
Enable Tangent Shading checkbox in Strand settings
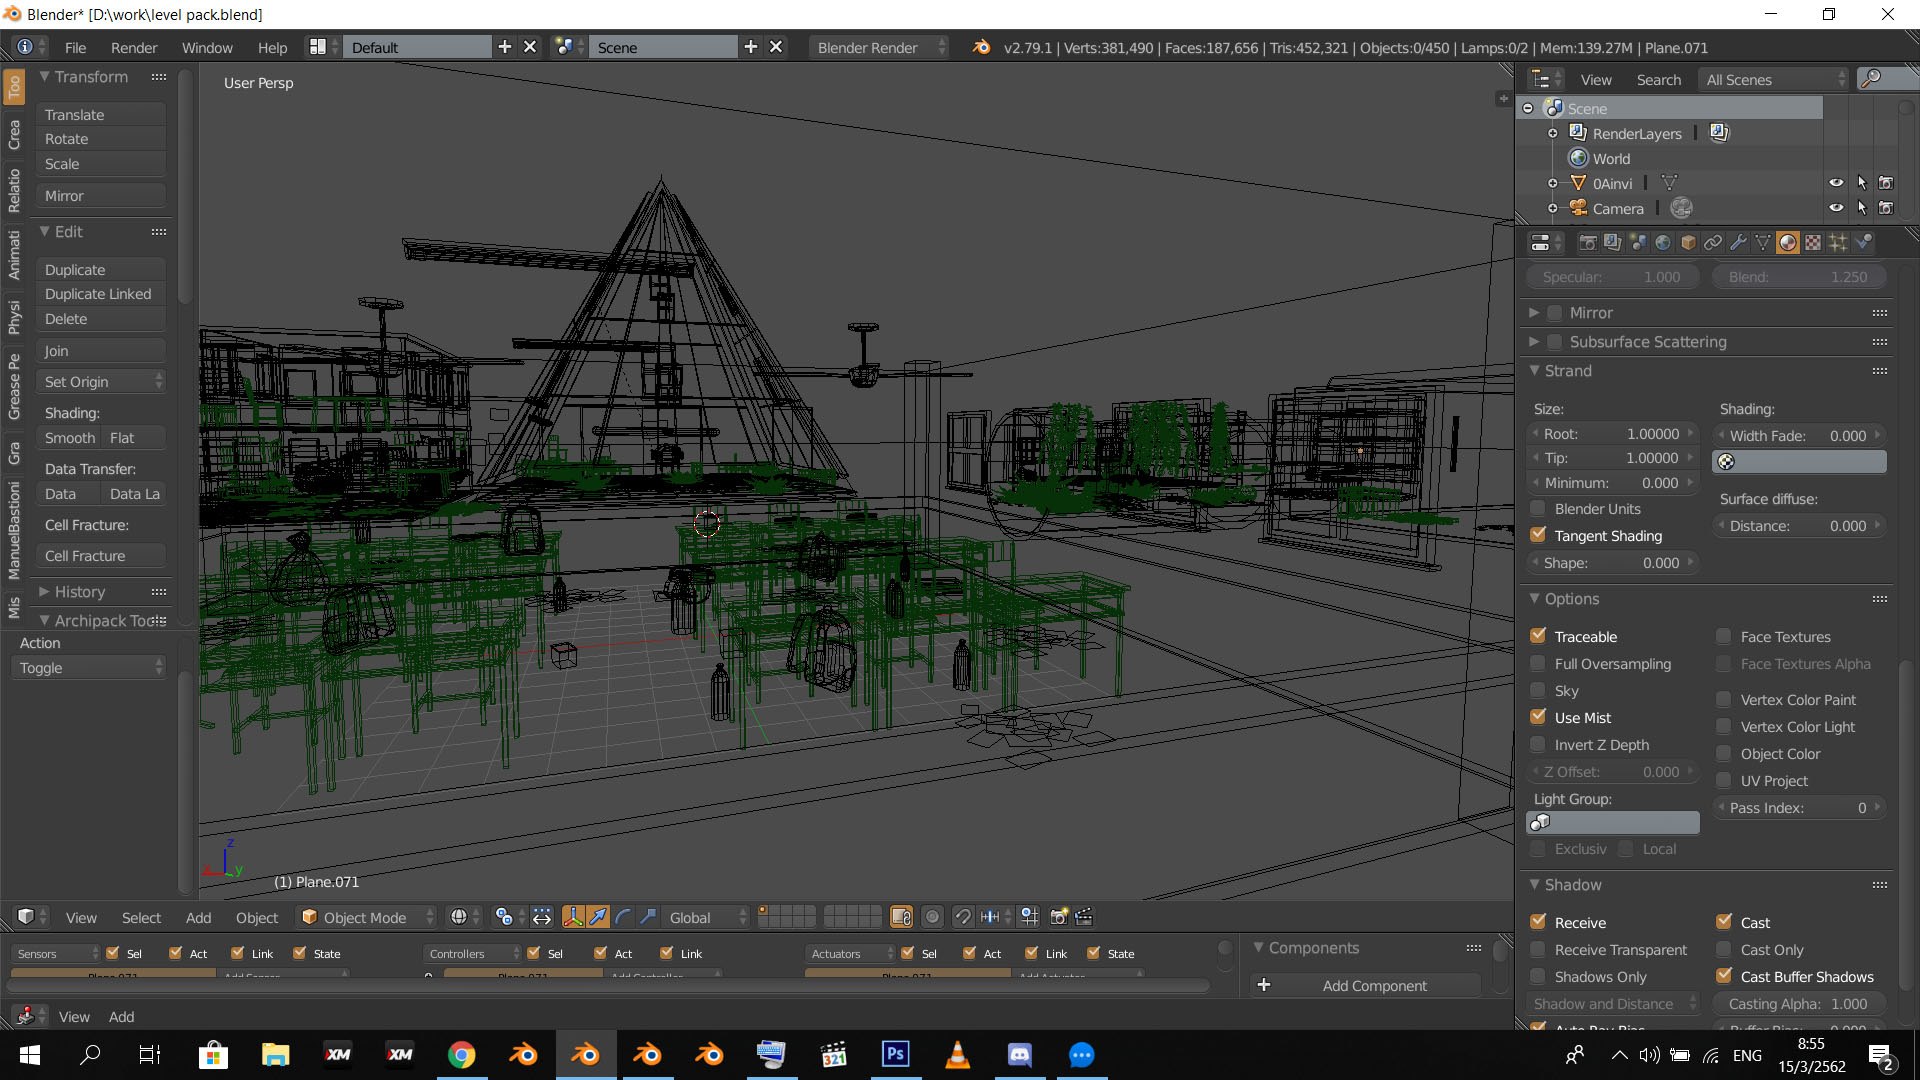1538,534
